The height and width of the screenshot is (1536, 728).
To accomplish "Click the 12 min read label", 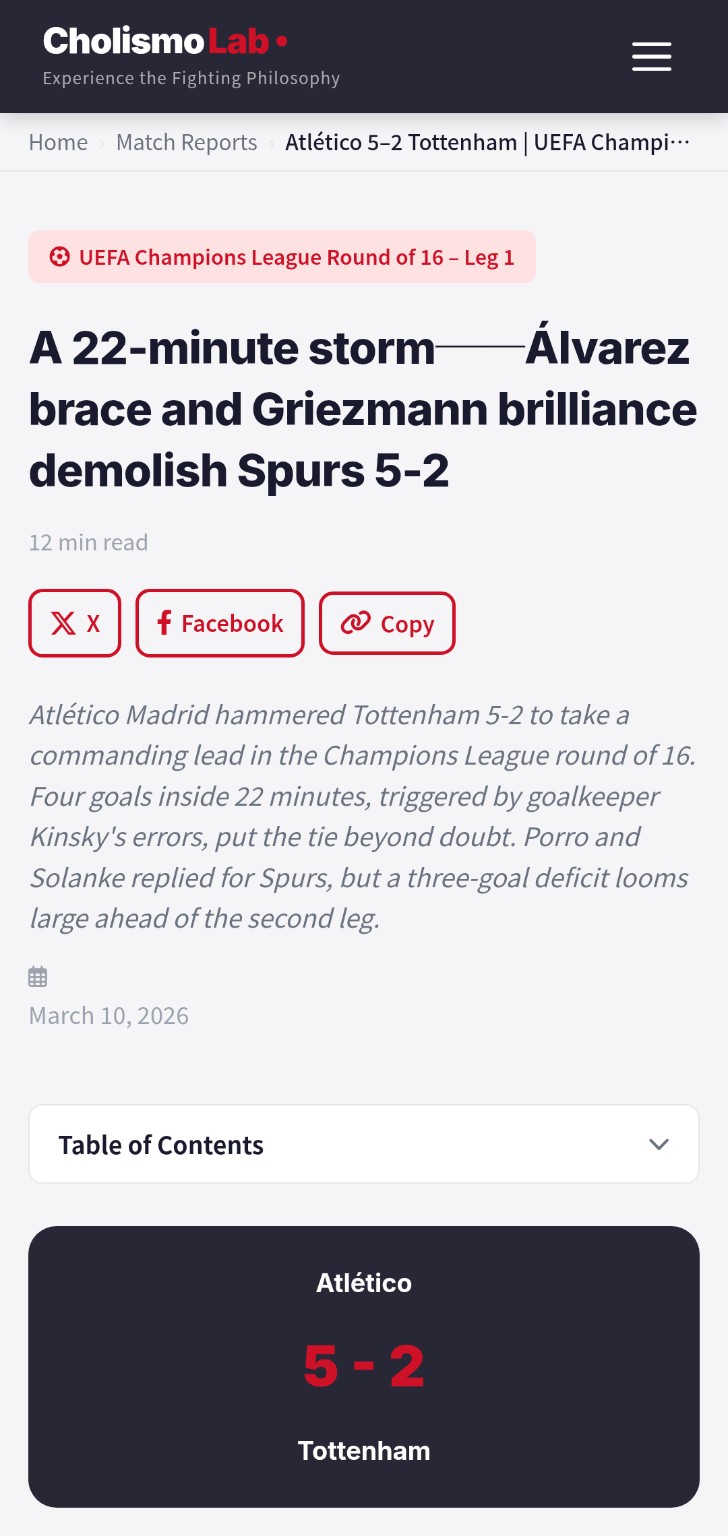I will tap(88, 542).
